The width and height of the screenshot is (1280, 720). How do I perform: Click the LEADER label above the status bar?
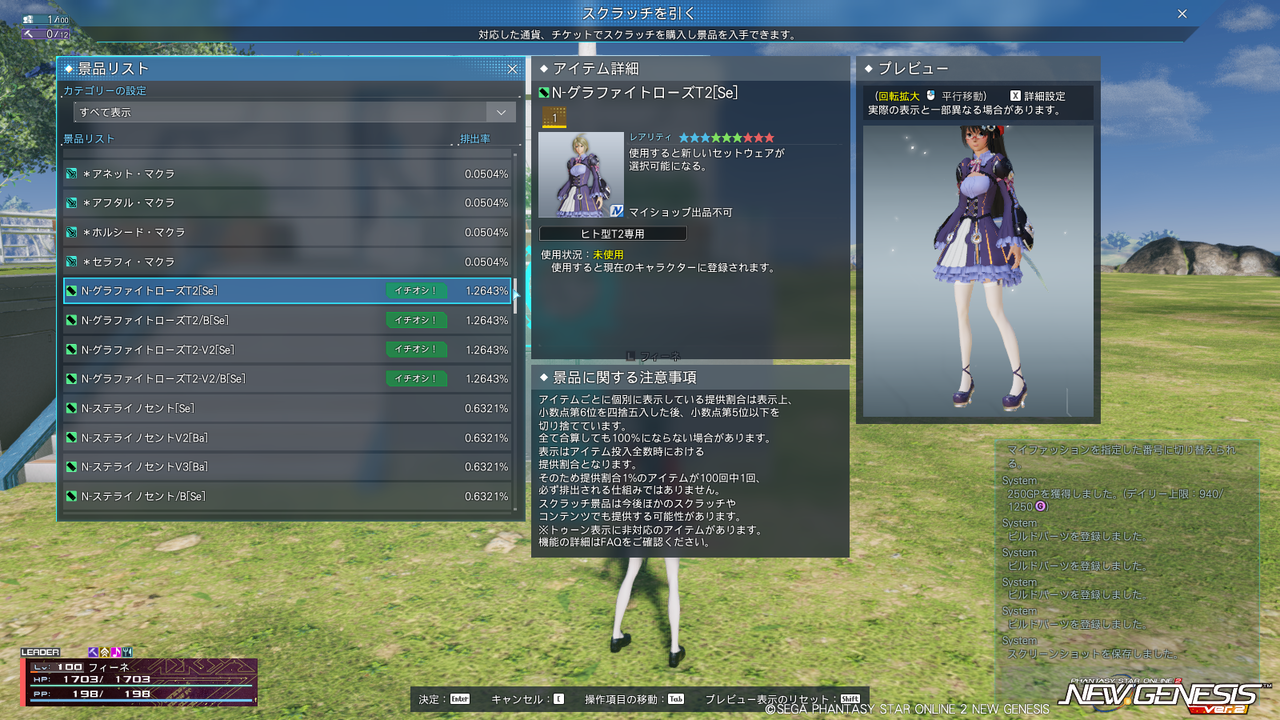(41, 652)
